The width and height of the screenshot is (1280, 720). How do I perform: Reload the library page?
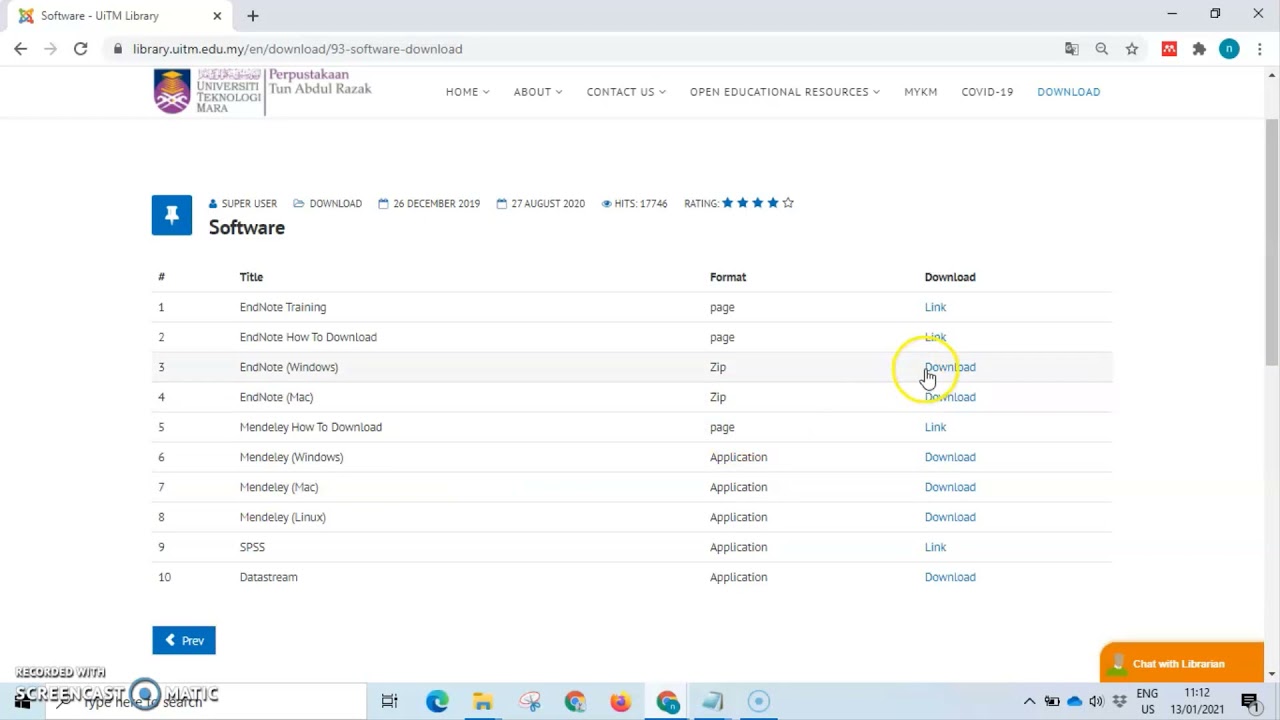pos(81,49)
